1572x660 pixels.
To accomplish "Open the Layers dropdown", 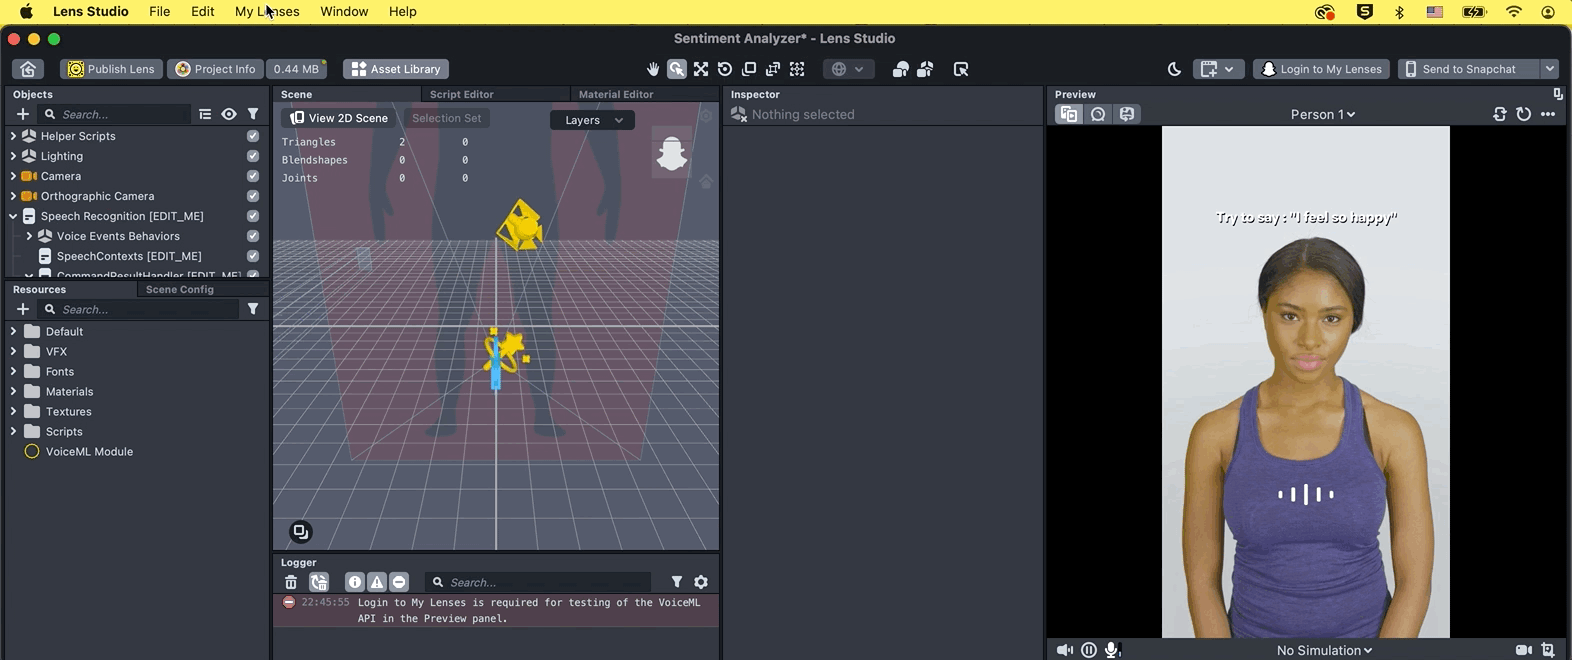I will click(592, 120).
